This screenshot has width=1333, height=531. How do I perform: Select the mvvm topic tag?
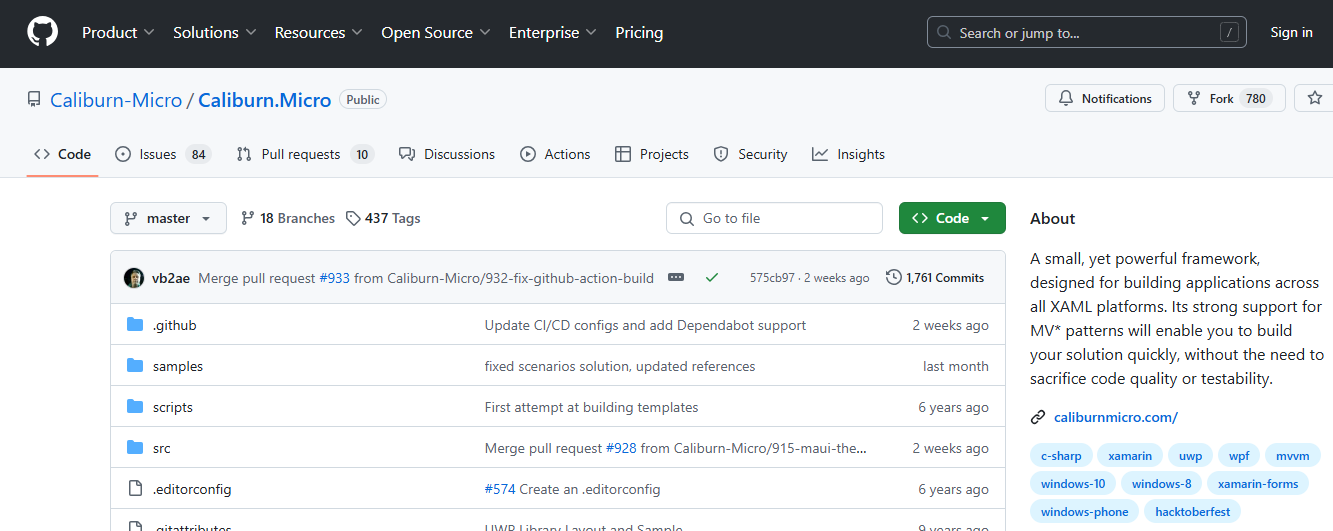click(1293, 456)
